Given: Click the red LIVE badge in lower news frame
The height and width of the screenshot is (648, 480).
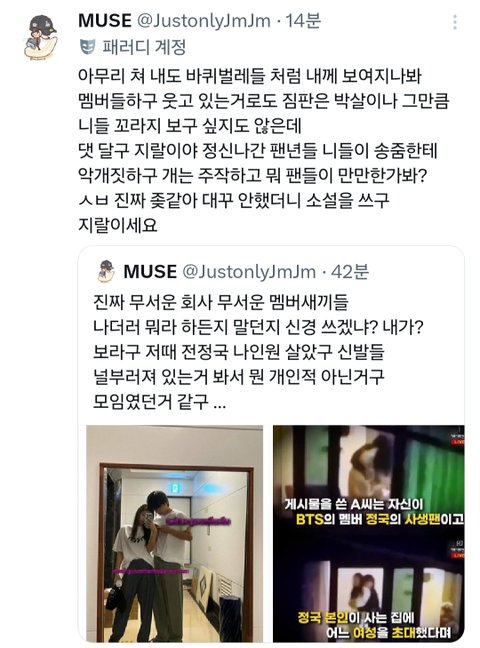Looking at the screenshot, I should point(459,556).
